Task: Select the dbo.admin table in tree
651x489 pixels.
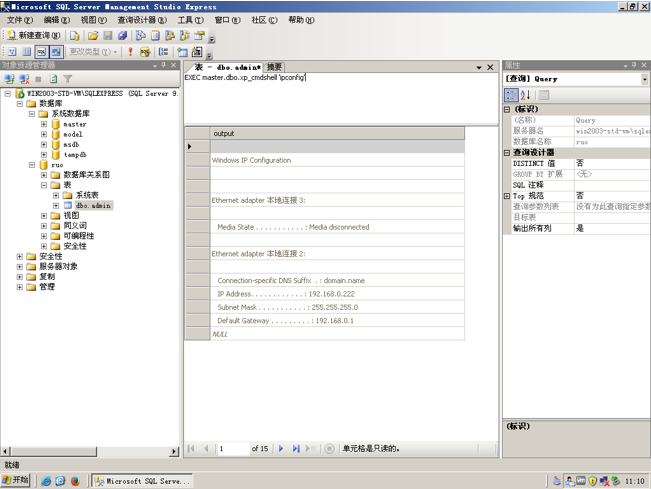Action: click(x=93, y=205)
